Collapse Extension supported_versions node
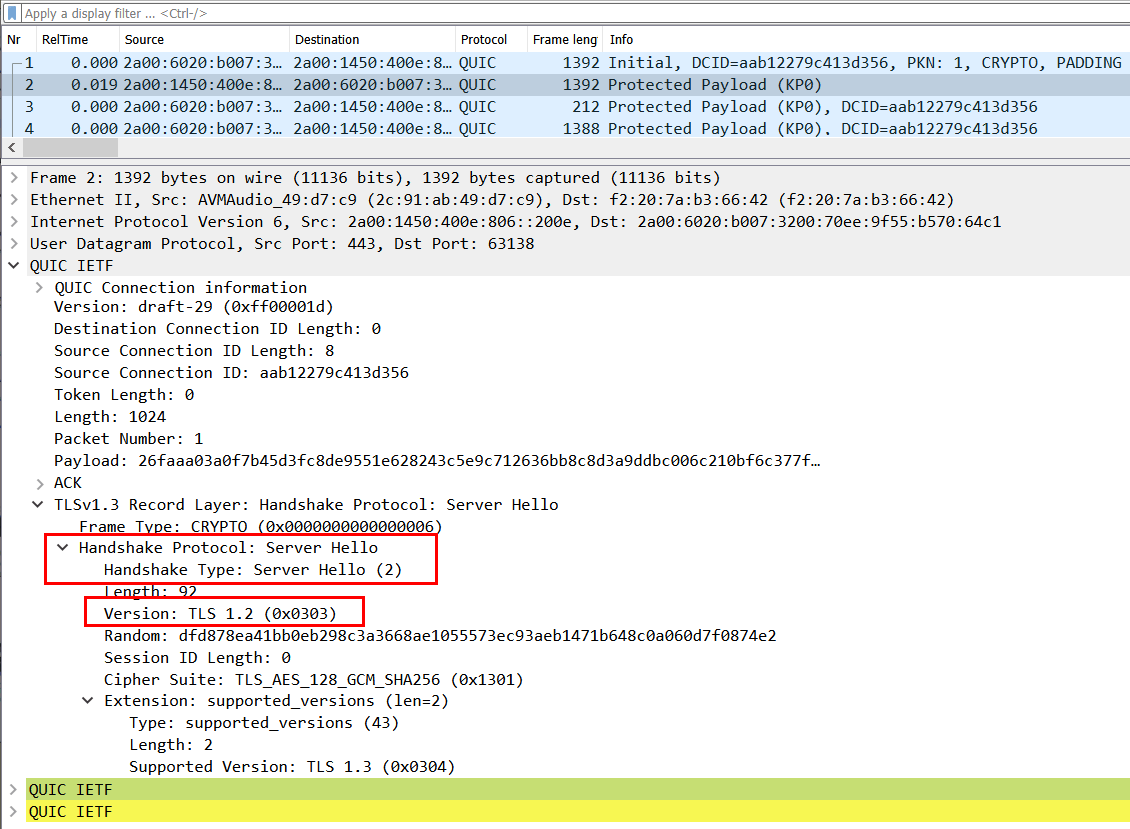The image size is (1130, 829). 88,701
